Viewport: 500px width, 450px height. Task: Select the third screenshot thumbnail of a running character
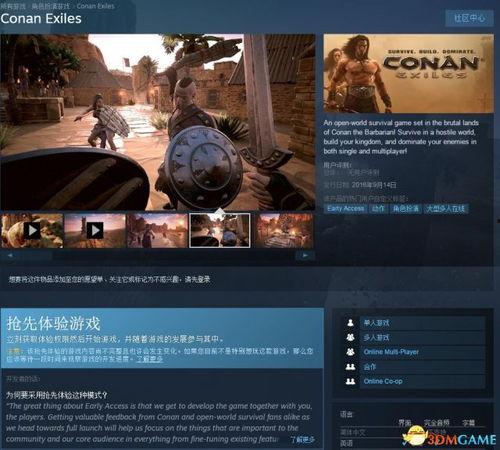[157, 231]
